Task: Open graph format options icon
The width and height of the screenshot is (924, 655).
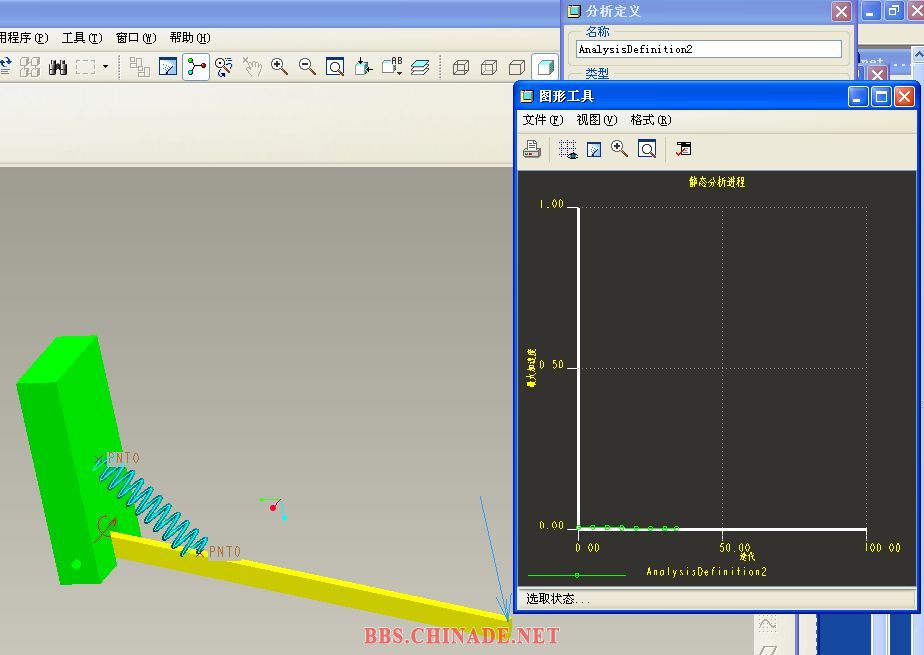Action: [684, 149]
